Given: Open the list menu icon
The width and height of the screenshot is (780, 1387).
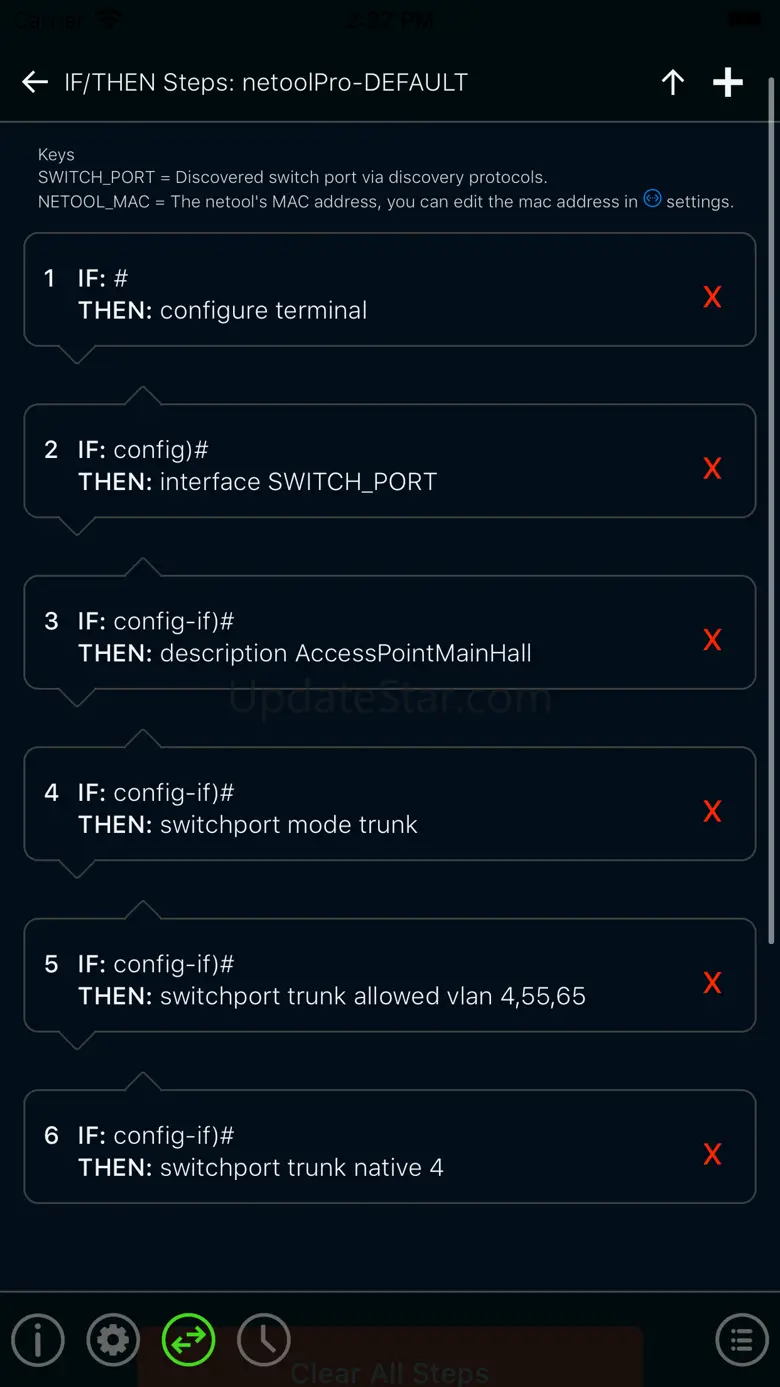Looking at the screenshot, I should pos(742,1339).
